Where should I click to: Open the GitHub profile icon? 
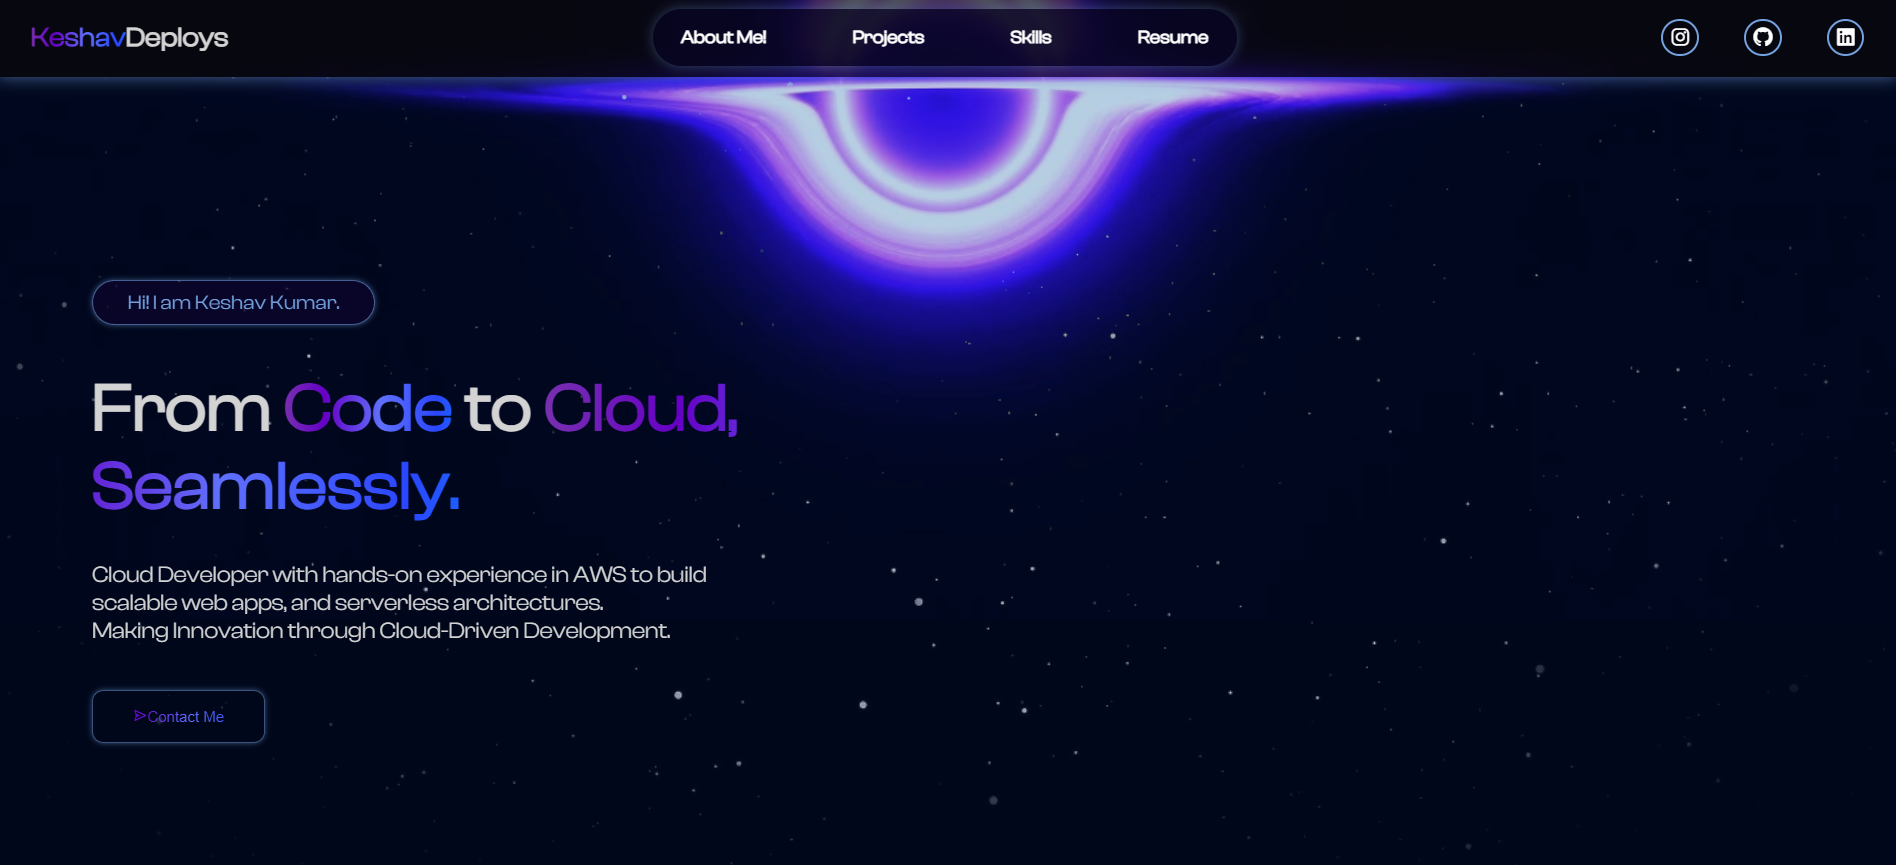pyautogui.click(x=1763, y=37)
